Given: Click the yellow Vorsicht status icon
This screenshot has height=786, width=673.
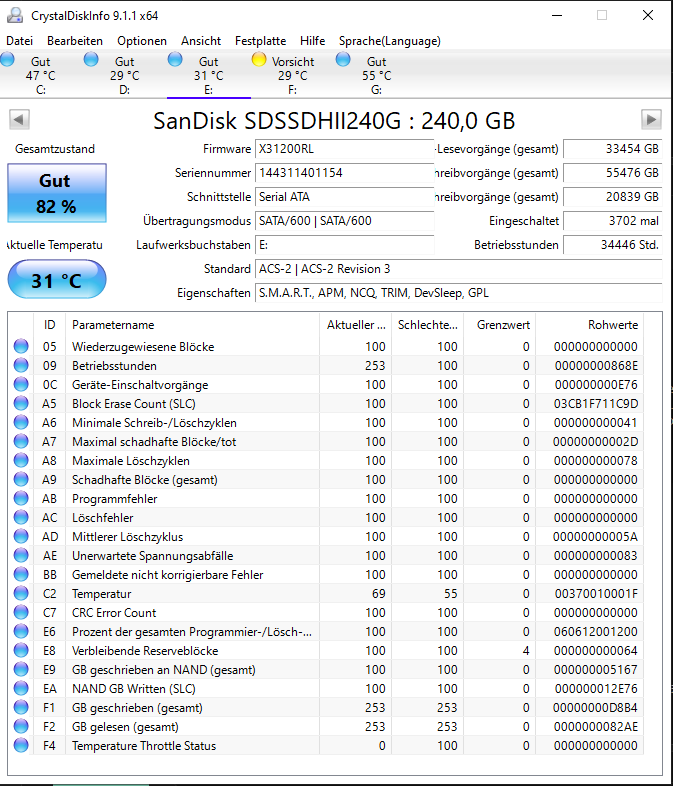Looking at the screenshot, I should pyautogui.click(x=259, y=60).
